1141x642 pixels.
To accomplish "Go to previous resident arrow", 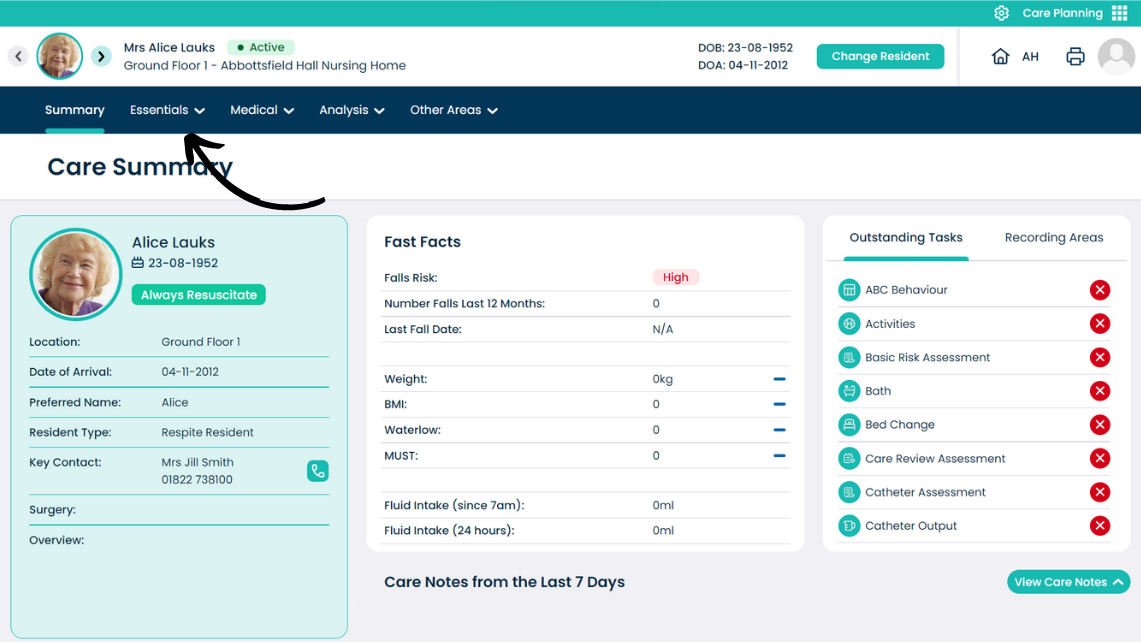I will pos(18,56).
